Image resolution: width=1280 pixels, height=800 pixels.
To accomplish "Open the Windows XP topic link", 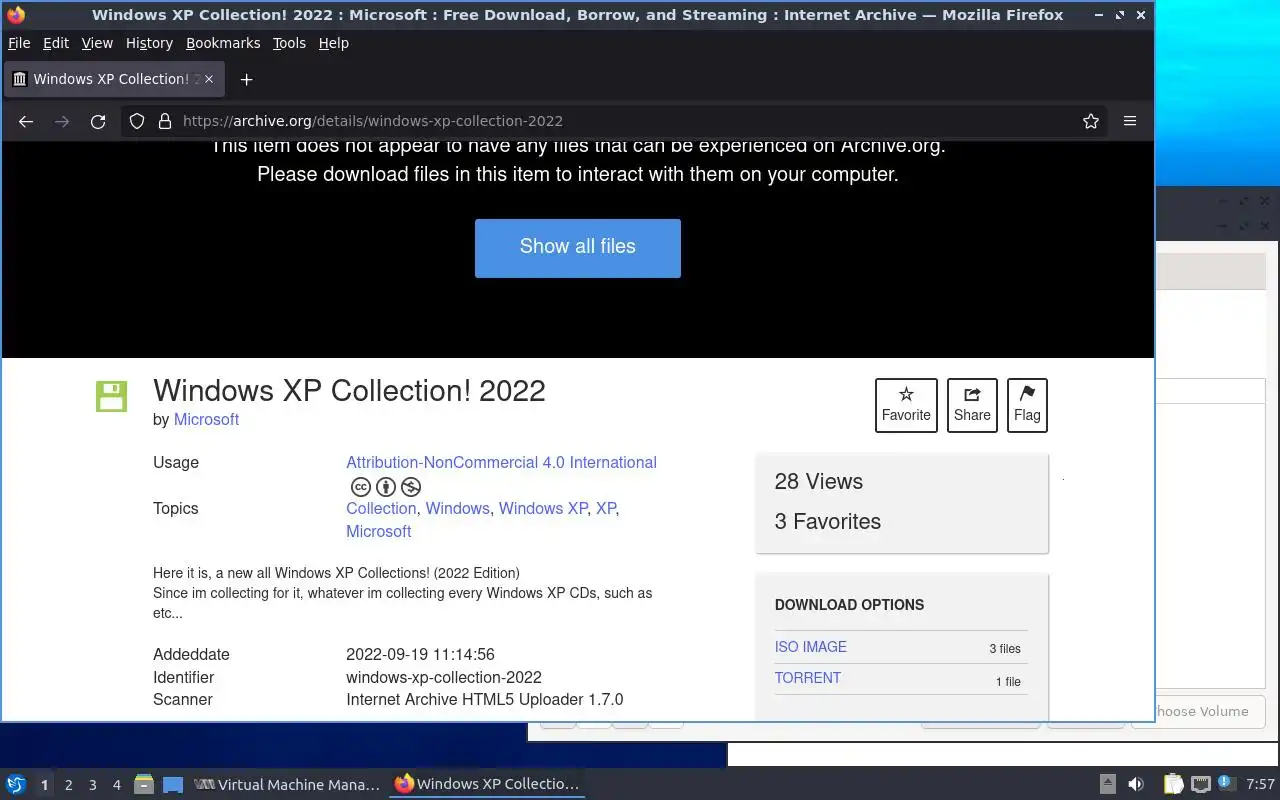I will click(x=543, y=508).
